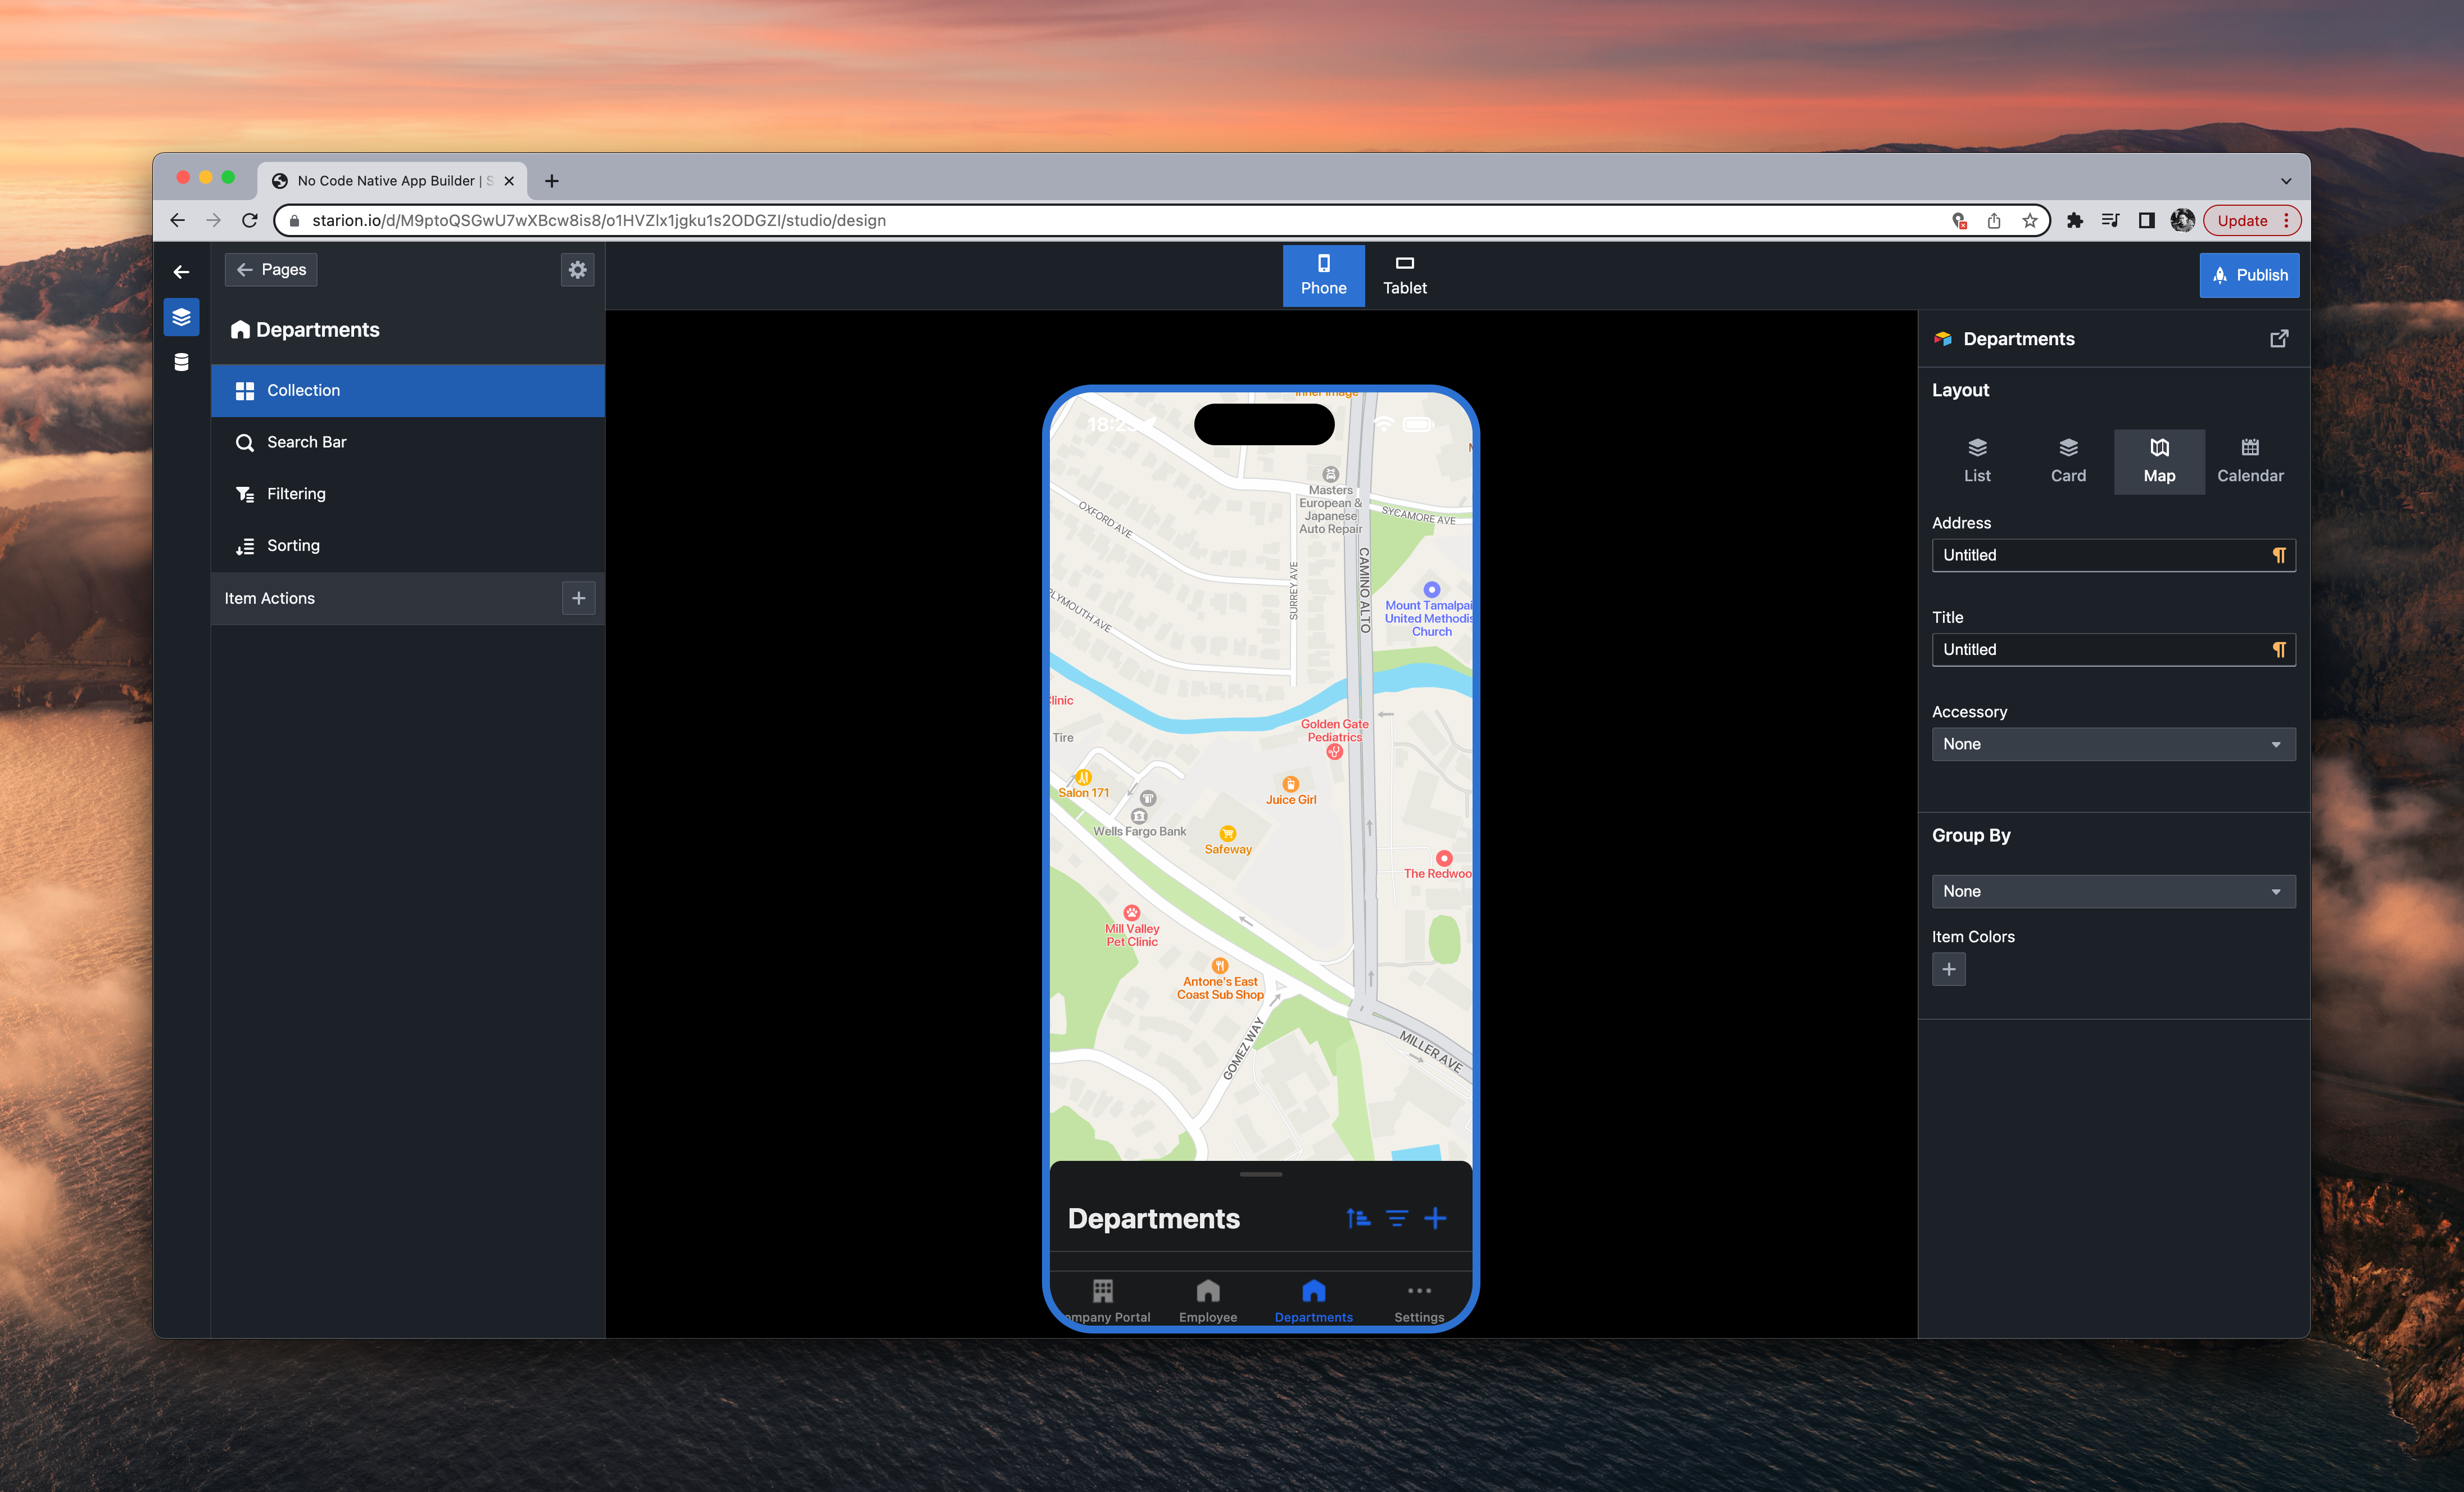Open Departments in external view icon
This screenshot has width=2464, height=1492.
tap(2278, 339)
